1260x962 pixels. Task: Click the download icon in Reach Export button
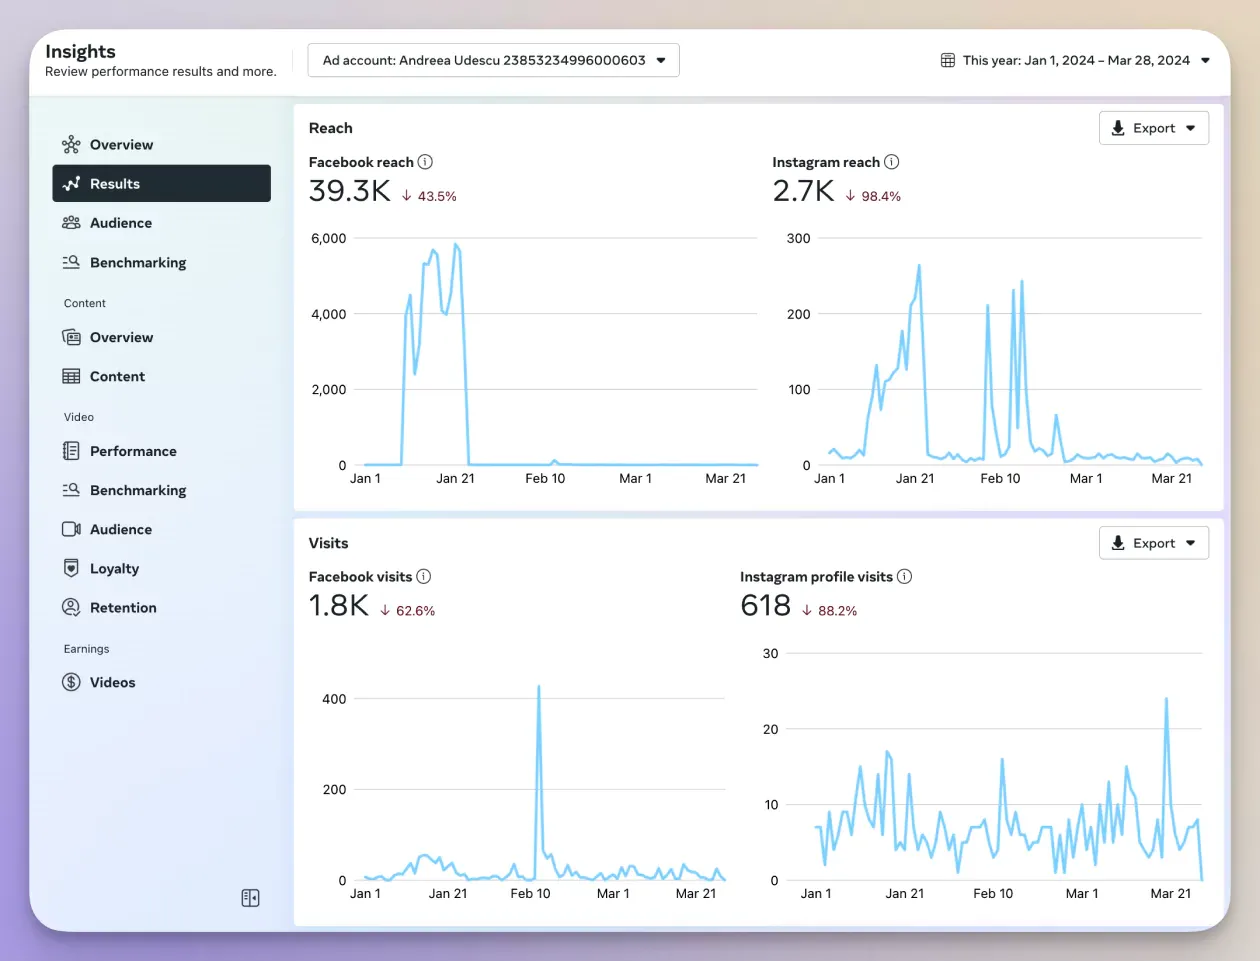click(1118, 128)
